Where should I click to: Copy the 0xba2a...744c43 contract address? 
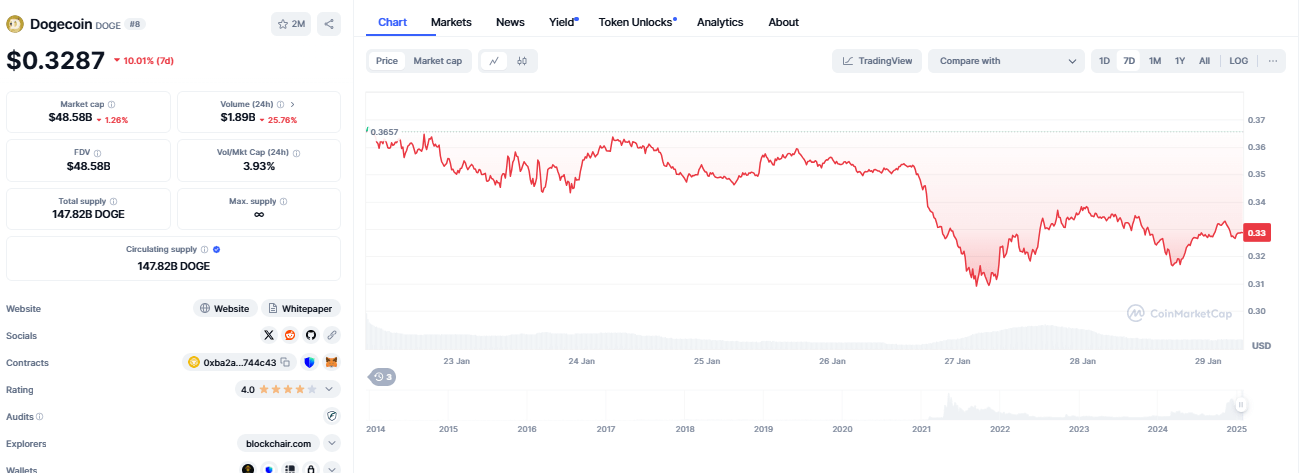coord(285,363)
